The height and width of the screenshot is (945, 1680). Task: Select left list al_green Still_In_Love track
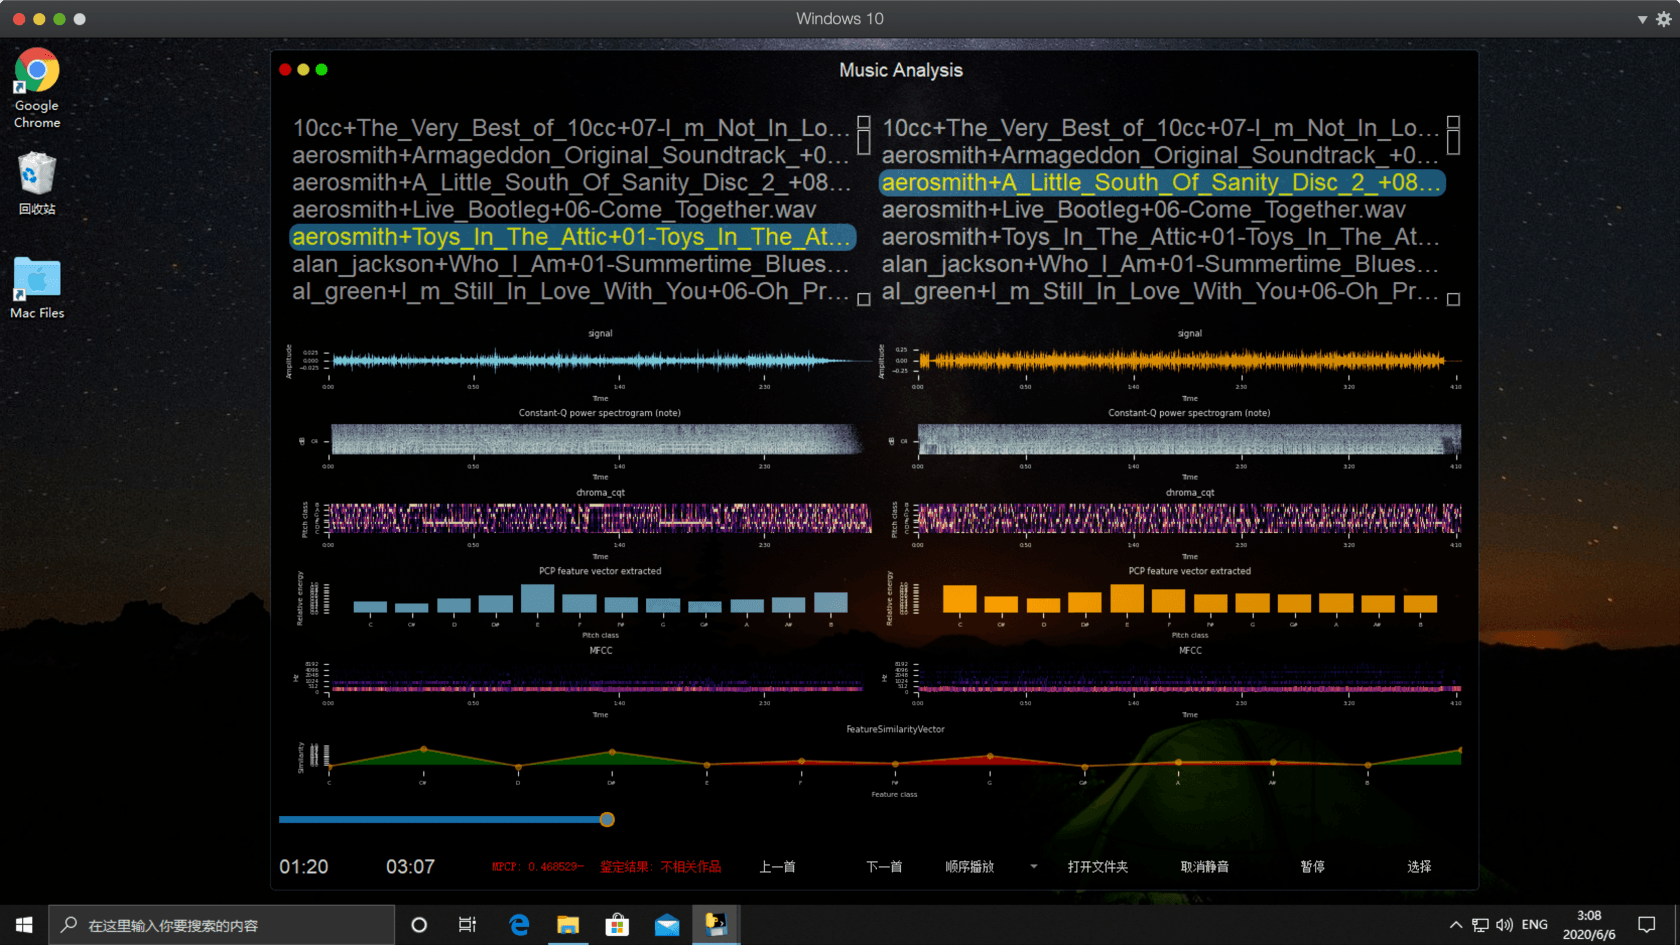pos(571,291)
